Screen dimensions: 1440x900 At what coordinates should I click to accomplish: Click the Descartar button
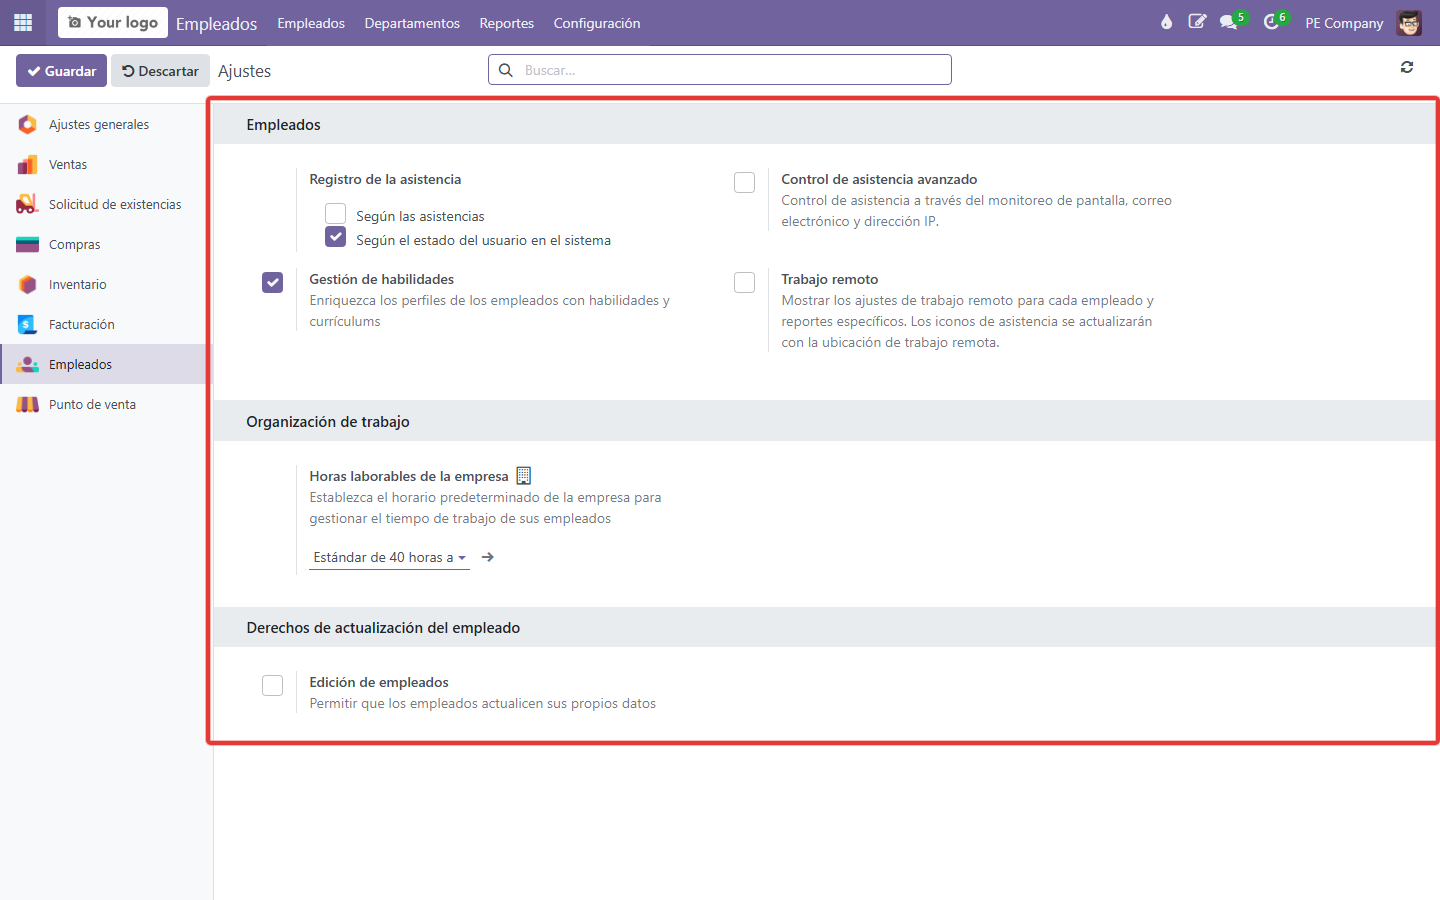tap(160, 71)
